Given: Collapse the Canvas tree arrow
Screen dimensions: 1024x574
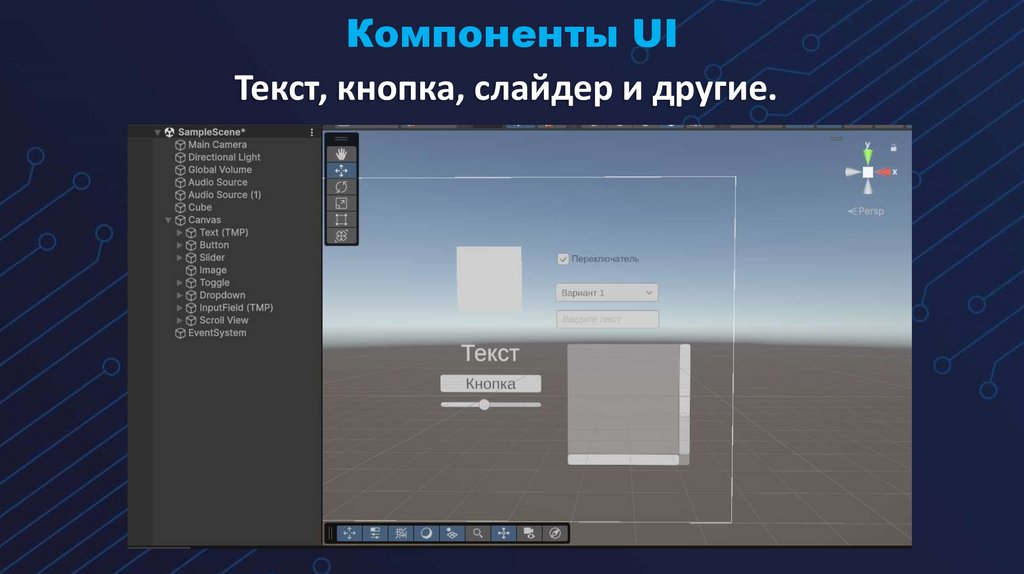Looking at the screenshot, I should pos(168,220).
